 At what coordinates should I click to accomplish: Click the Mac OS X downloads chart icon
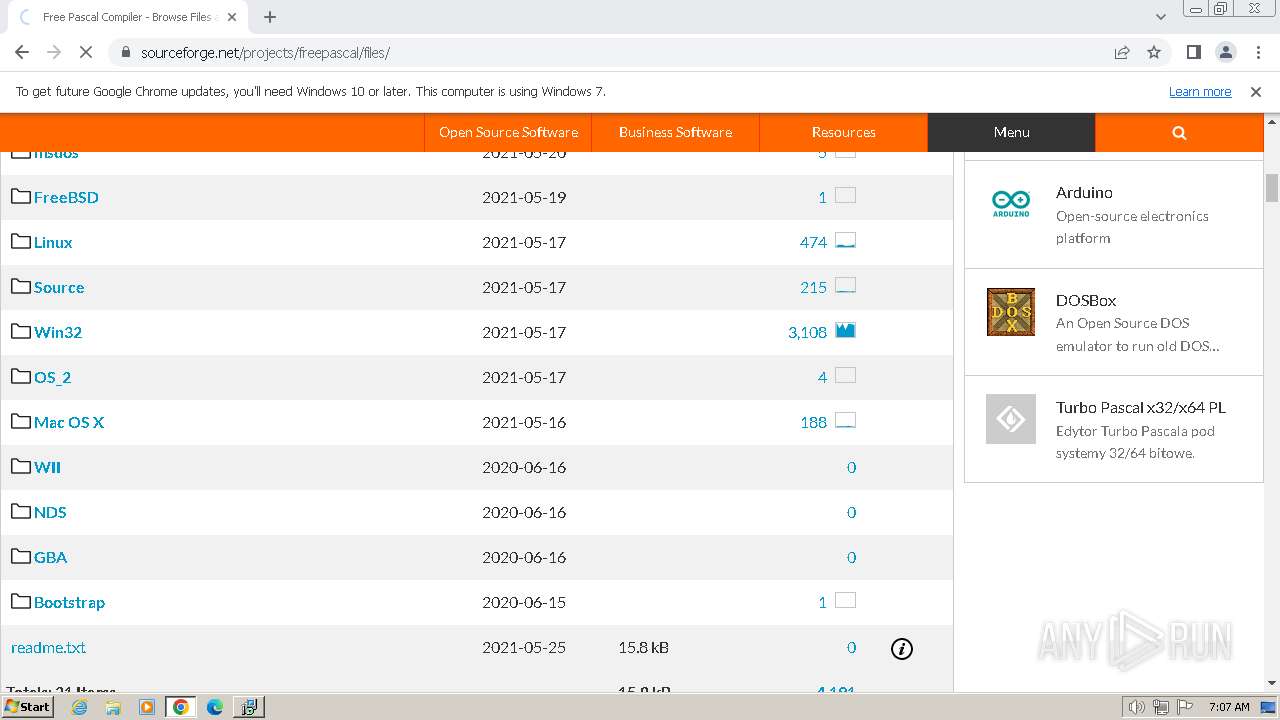(x=845, y=420)
